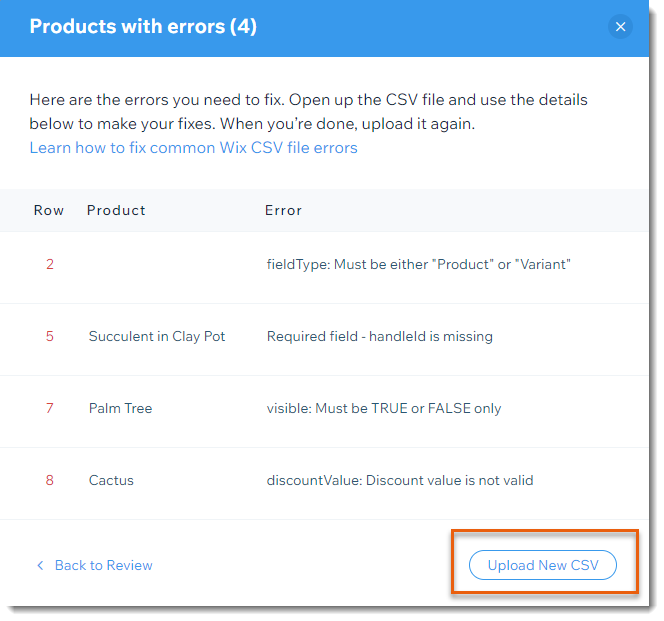
Task: Select the Palm Tree product
Action: coord(120,408)
